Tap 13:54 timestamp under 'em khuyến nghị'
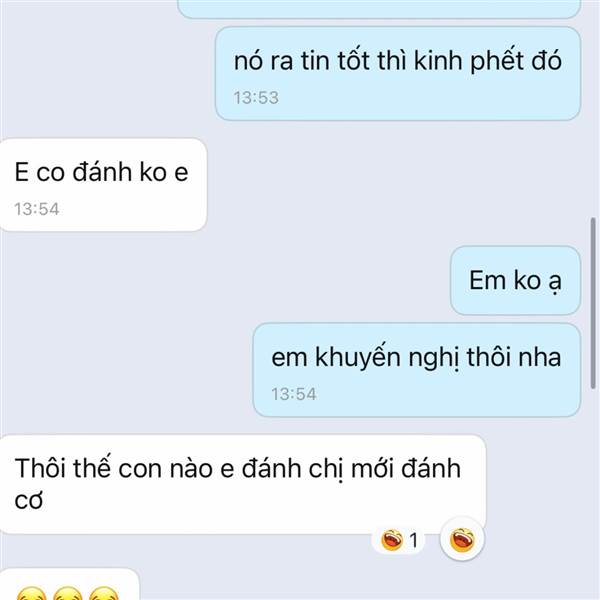The width and height of the screenshot is (600, 600). pyautogui.click(x=293, y=394)
